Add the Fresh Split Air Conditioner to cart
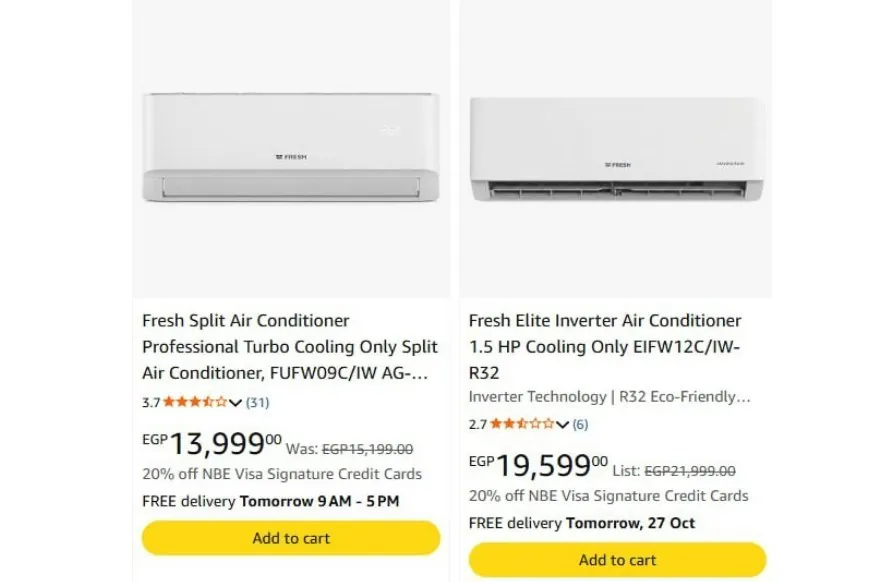 pos(291,538)
